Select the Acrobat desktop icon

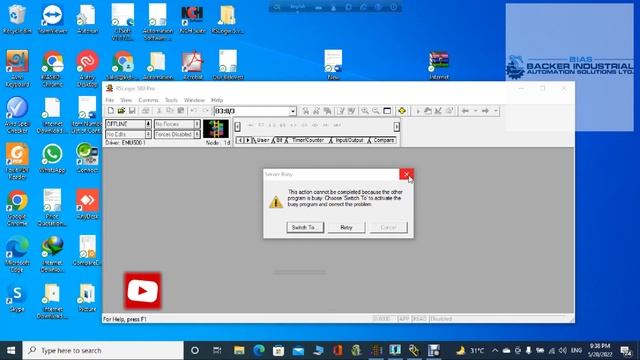click(192, 64)
